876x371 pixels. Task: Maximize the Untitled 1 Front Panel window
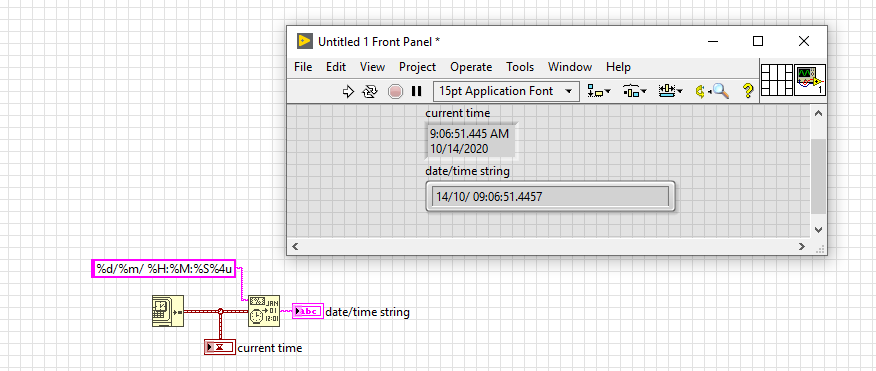click(758, 41)
